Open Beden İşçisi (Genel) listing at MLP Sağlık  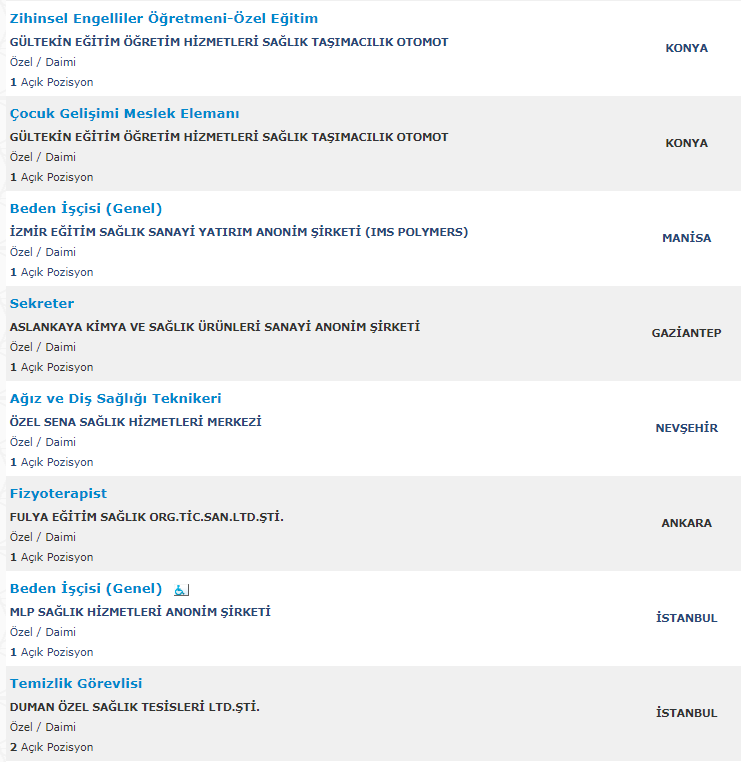click(86, 589)
